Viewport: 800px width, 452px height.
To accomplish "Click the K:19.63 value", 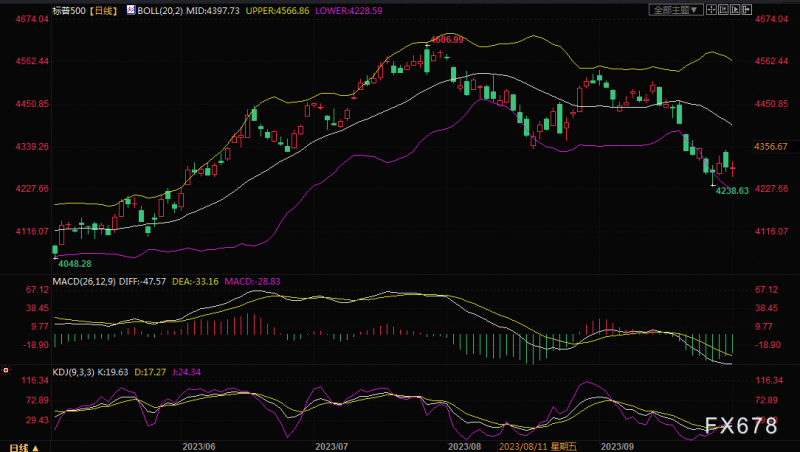I will [113, 372].
